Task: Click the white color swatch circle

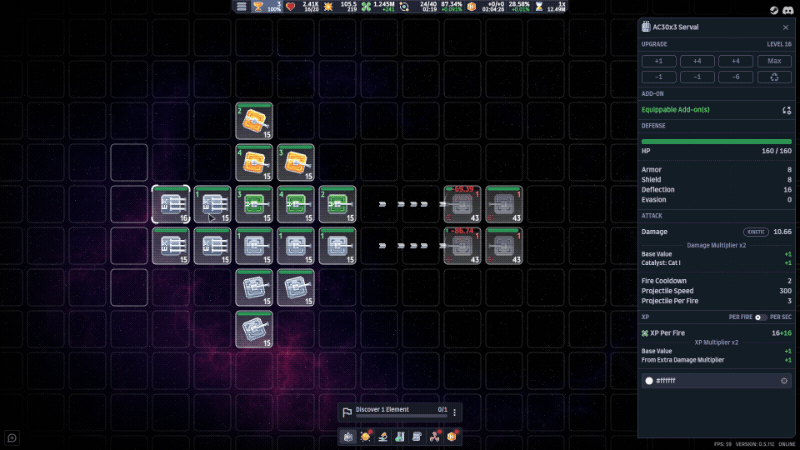Action: pyautogui.click(x=649, y=381)
